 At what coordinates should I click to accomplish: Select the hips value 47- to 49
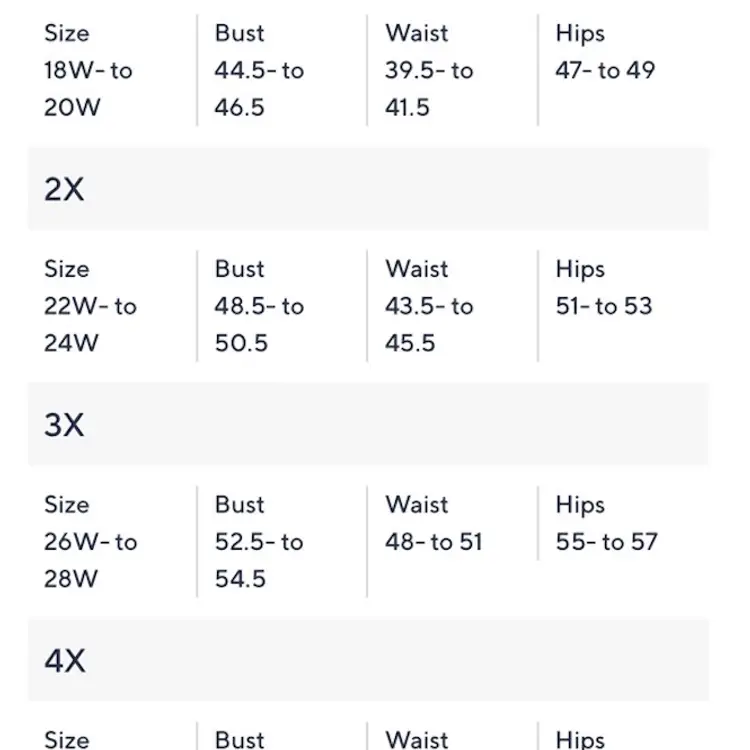point(605,71)
